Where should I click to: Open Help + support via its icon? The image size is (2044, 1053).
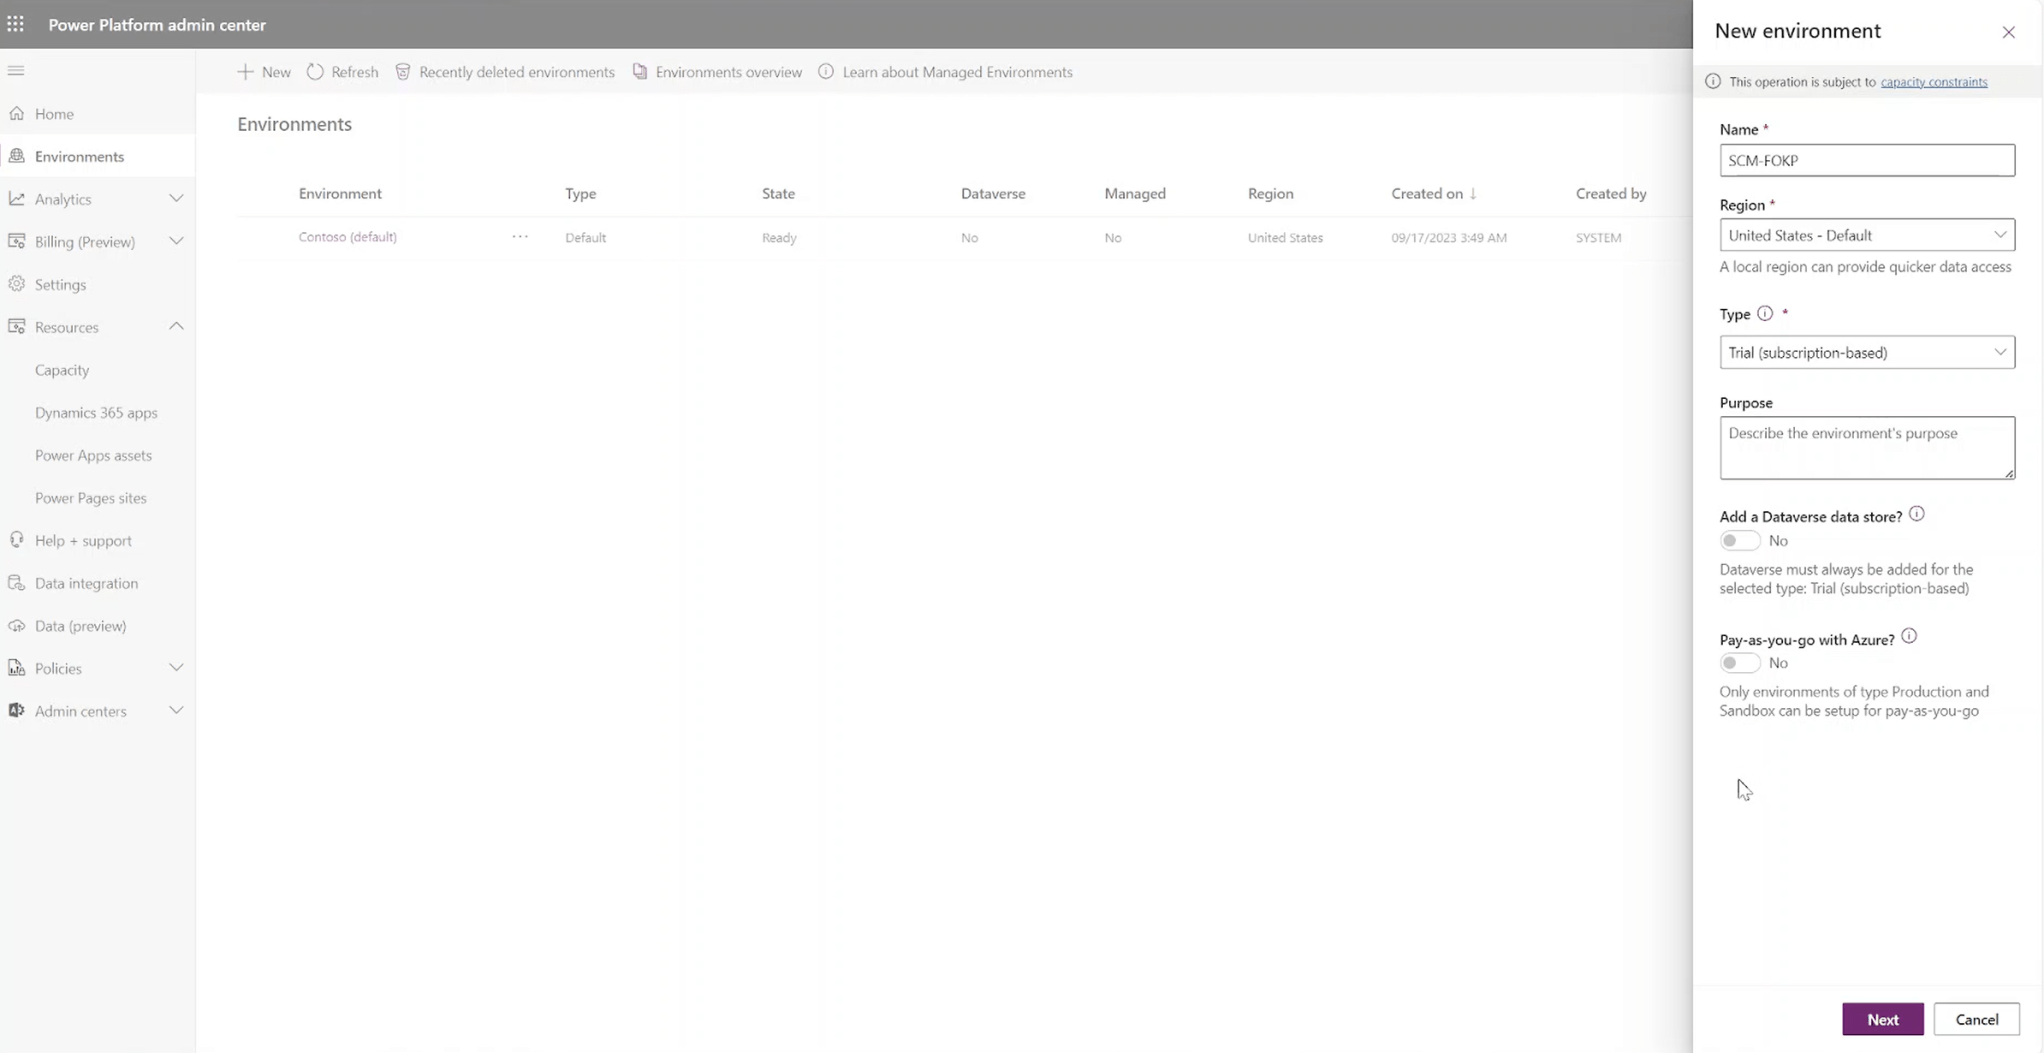[x=17, y=540]
